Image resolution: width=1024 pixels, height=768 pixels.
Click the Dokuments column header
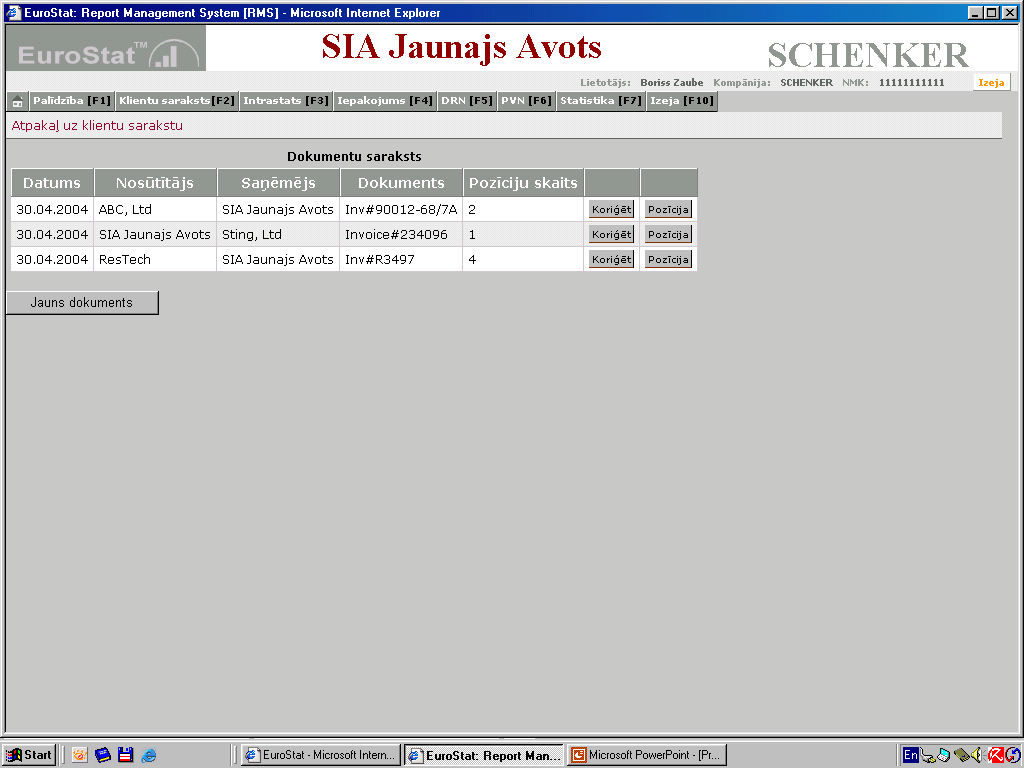click(401, 183)
